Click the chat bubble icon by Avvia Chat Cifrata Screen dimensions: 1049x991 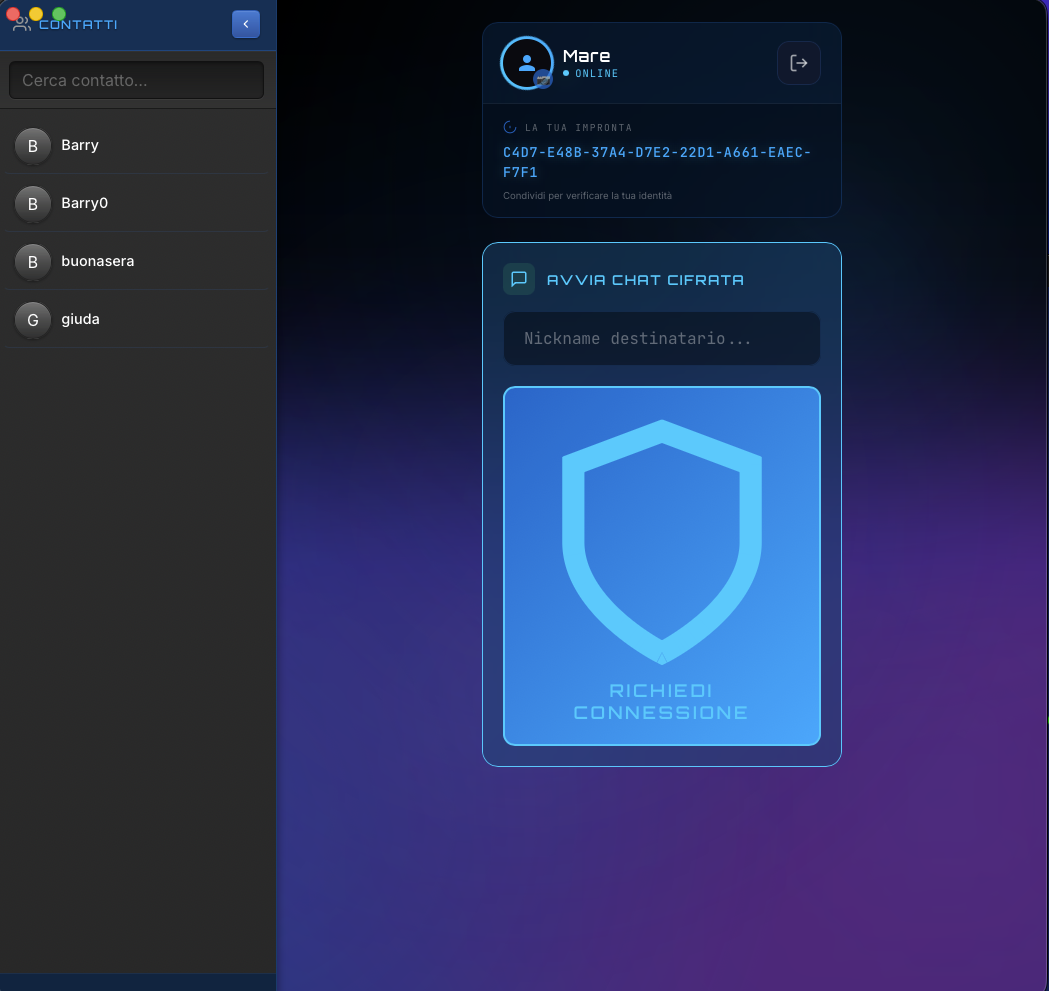[519, 279]
